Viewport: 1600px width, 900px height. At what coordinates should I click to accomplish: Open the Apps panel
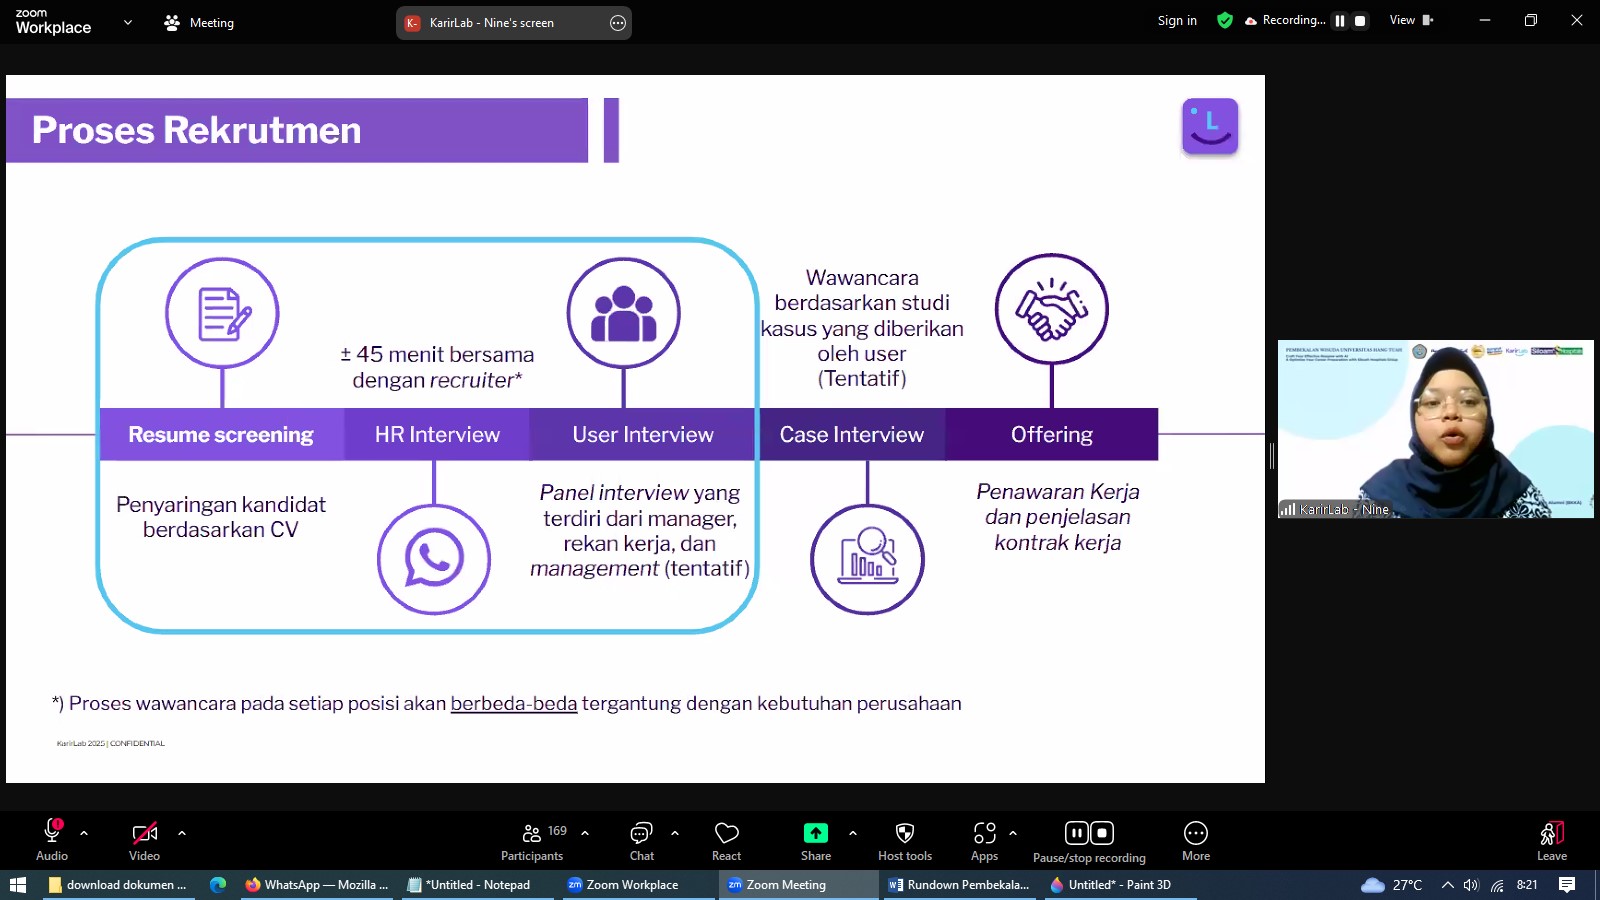tap(984, 841)
